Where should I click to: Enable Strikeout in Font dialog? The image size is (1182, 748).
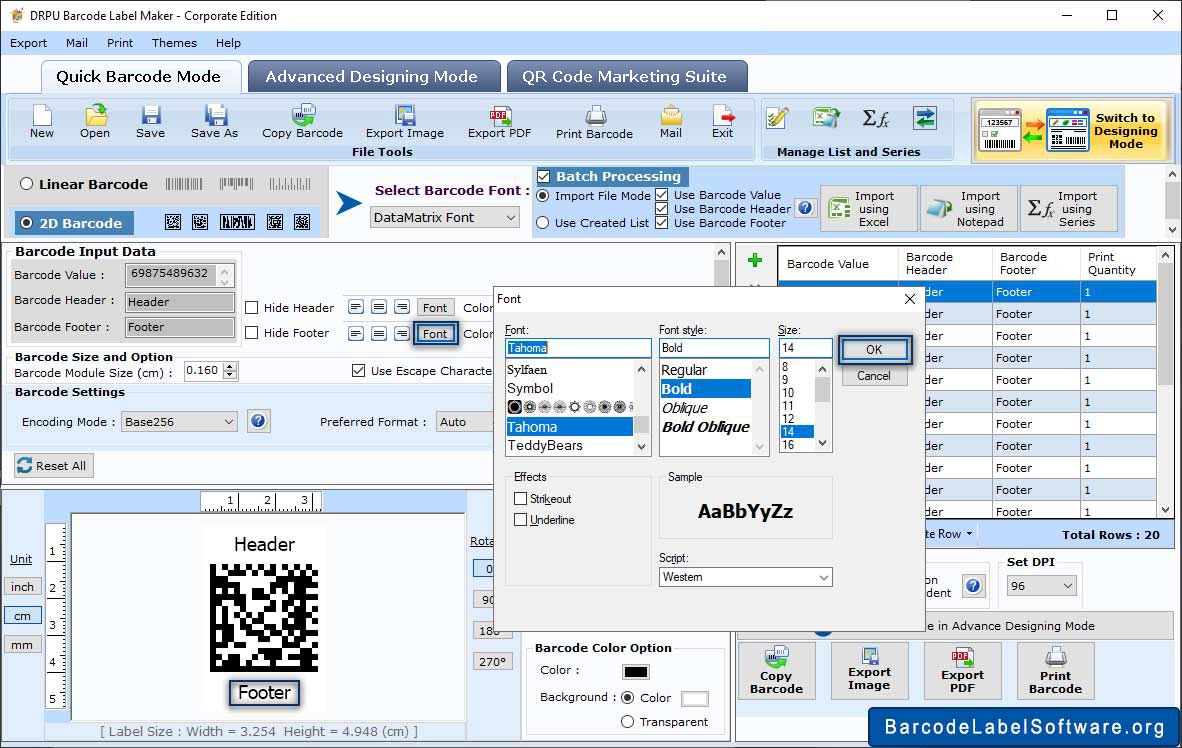[x=520, y=498]
